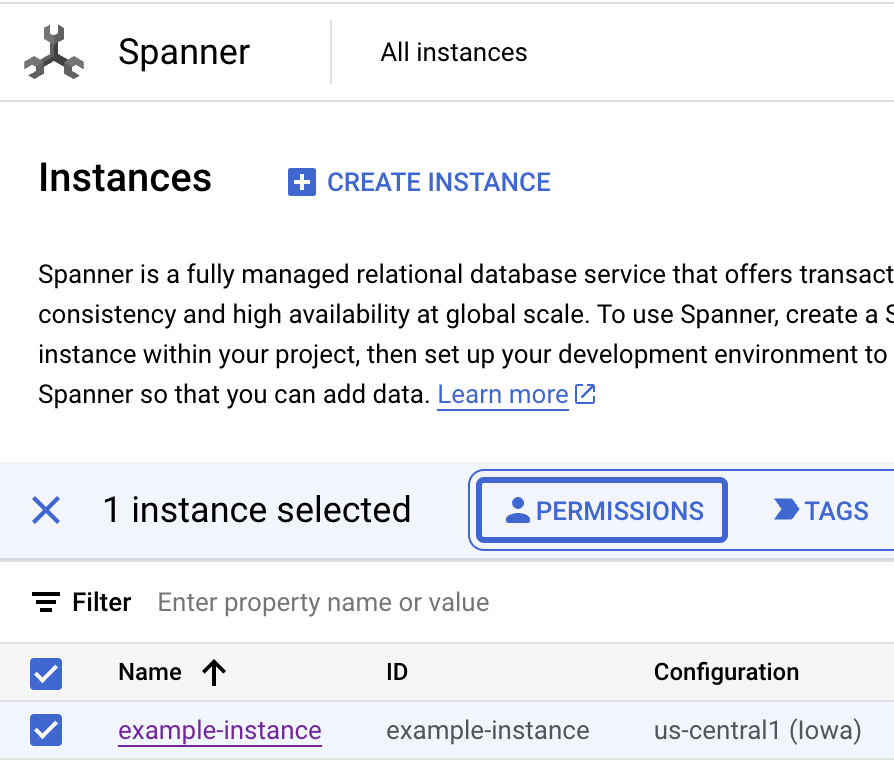The width and height of the screenshot is (894, 766).
Task: Click the Learn more link
Action: tap(502, 394)
